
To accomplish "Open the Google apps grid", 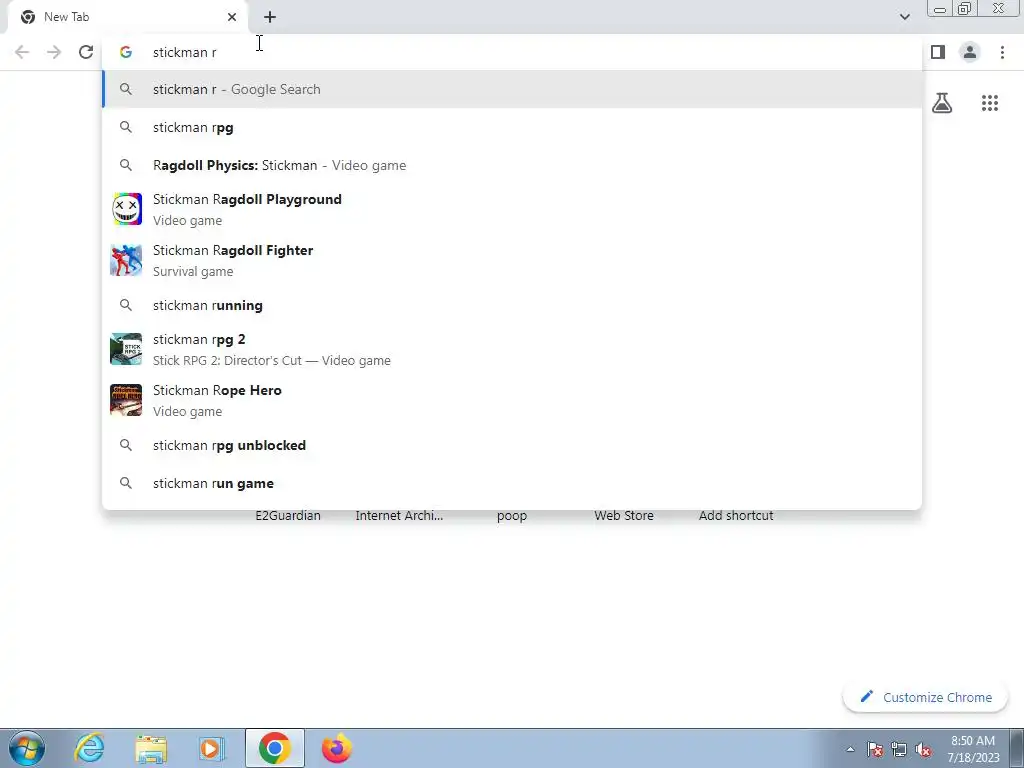I will pyautogui.click(x=989, y=103).
